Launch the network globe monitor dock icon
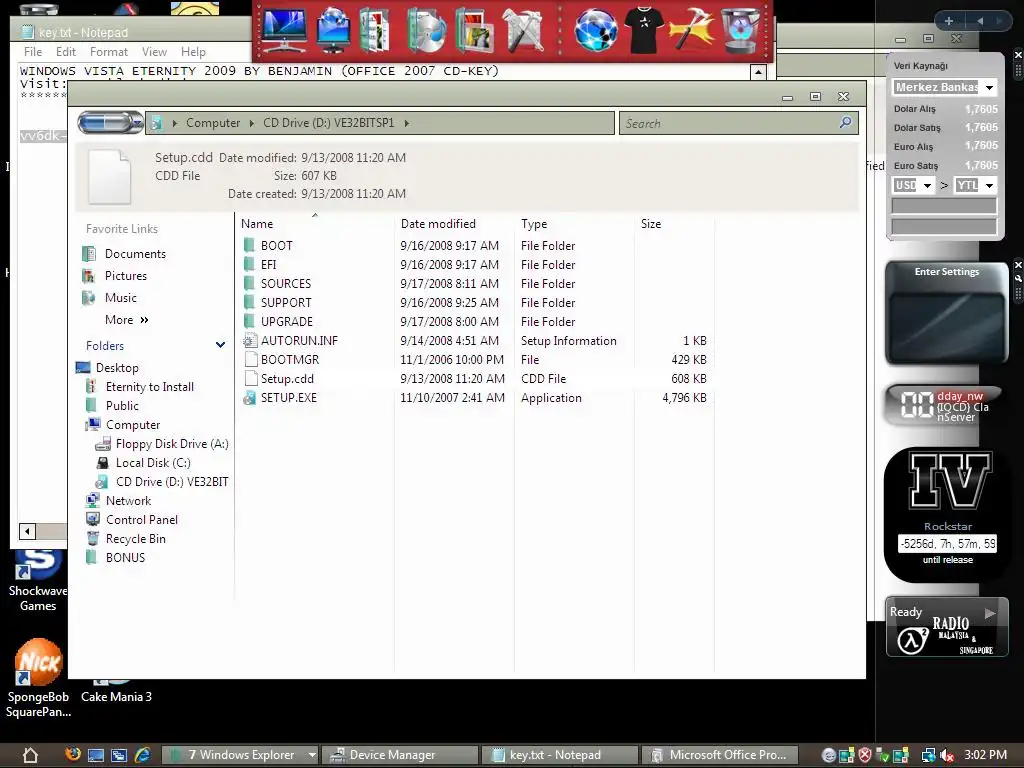Screen dimensions: 1024x768 point(334,30)
